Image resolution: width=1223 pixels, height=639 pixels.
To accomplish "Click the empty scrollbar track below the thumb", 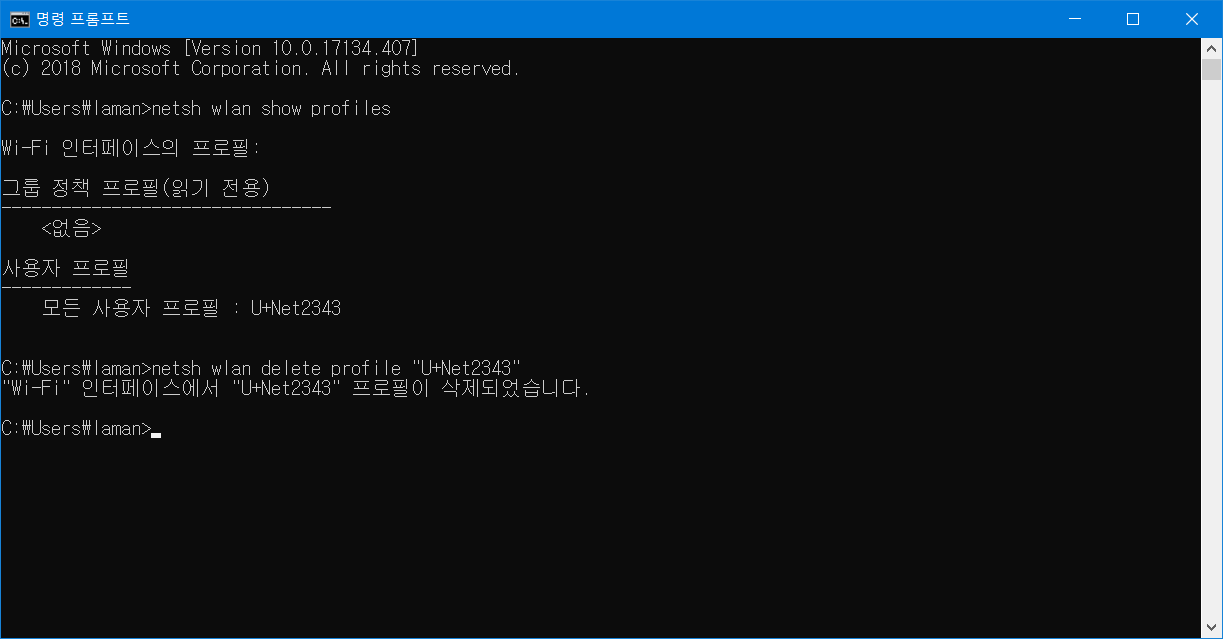I will 1212,350.
